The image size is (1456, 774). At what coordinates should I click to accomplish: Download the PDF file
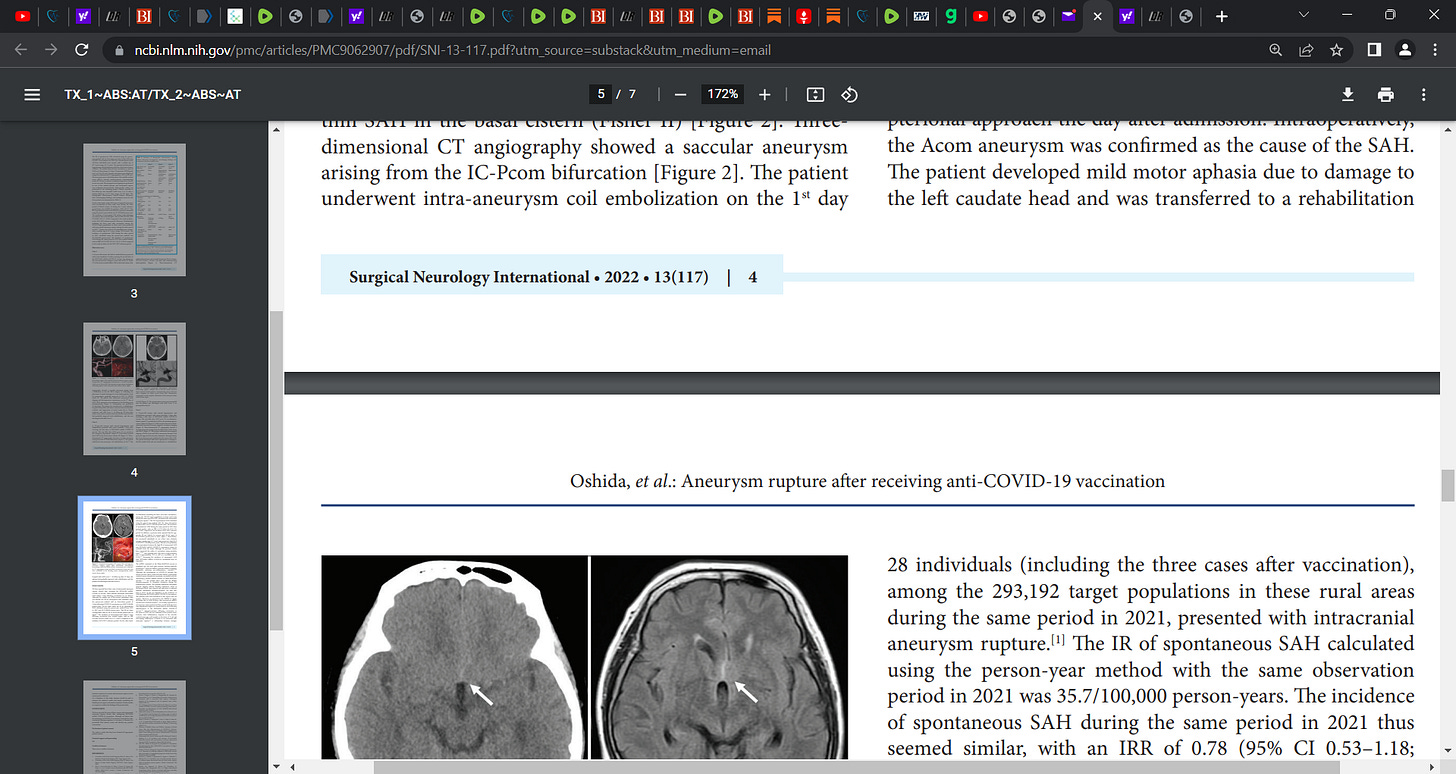click(1348, 94)
